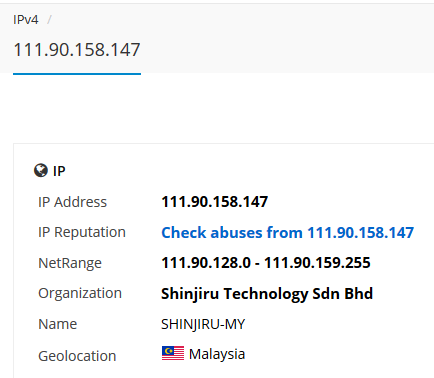Click the breadcrumb slash separator after IPv4
The height and width of the screenshot is (378, 434).
point(49,20)
